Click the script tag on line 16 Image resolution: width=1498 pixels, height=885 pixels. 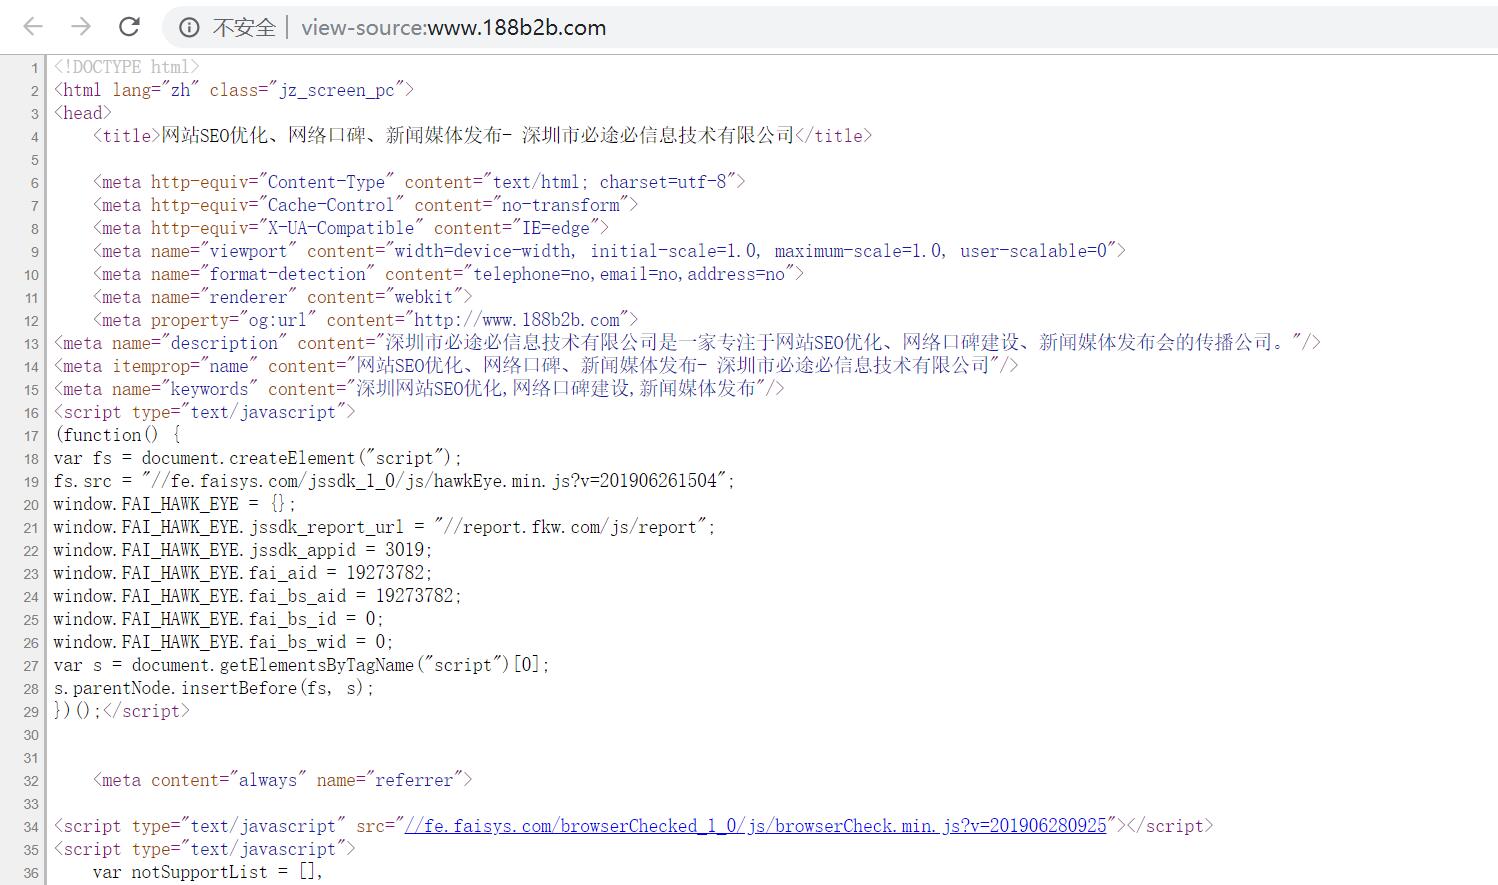tap(204, 412)
